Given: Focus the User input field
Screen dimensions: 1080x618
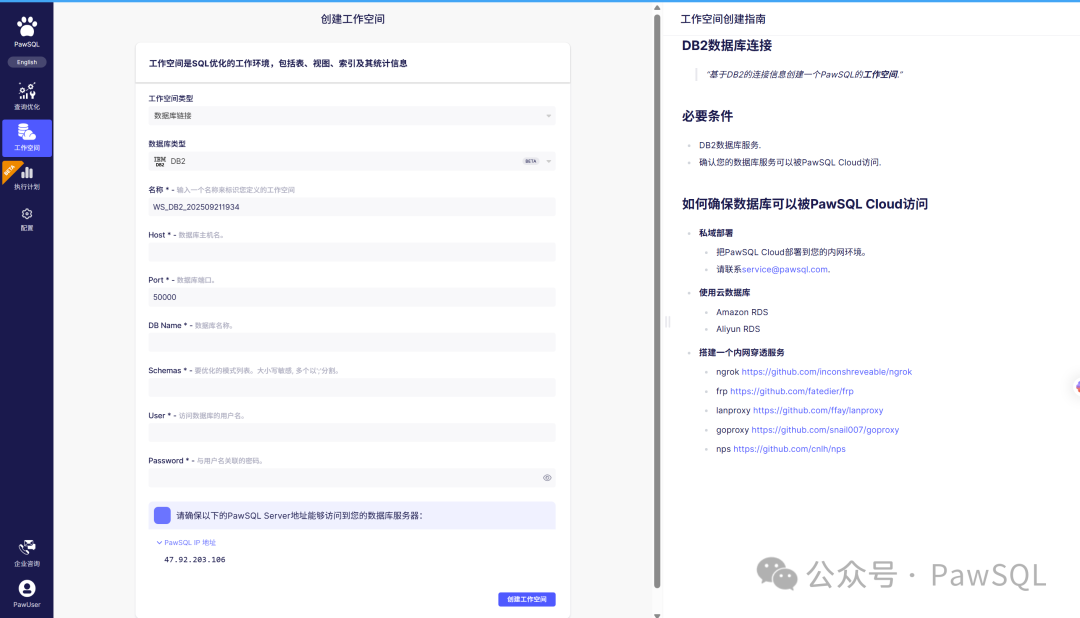Looking at the screenshot, I should [351, 433].
